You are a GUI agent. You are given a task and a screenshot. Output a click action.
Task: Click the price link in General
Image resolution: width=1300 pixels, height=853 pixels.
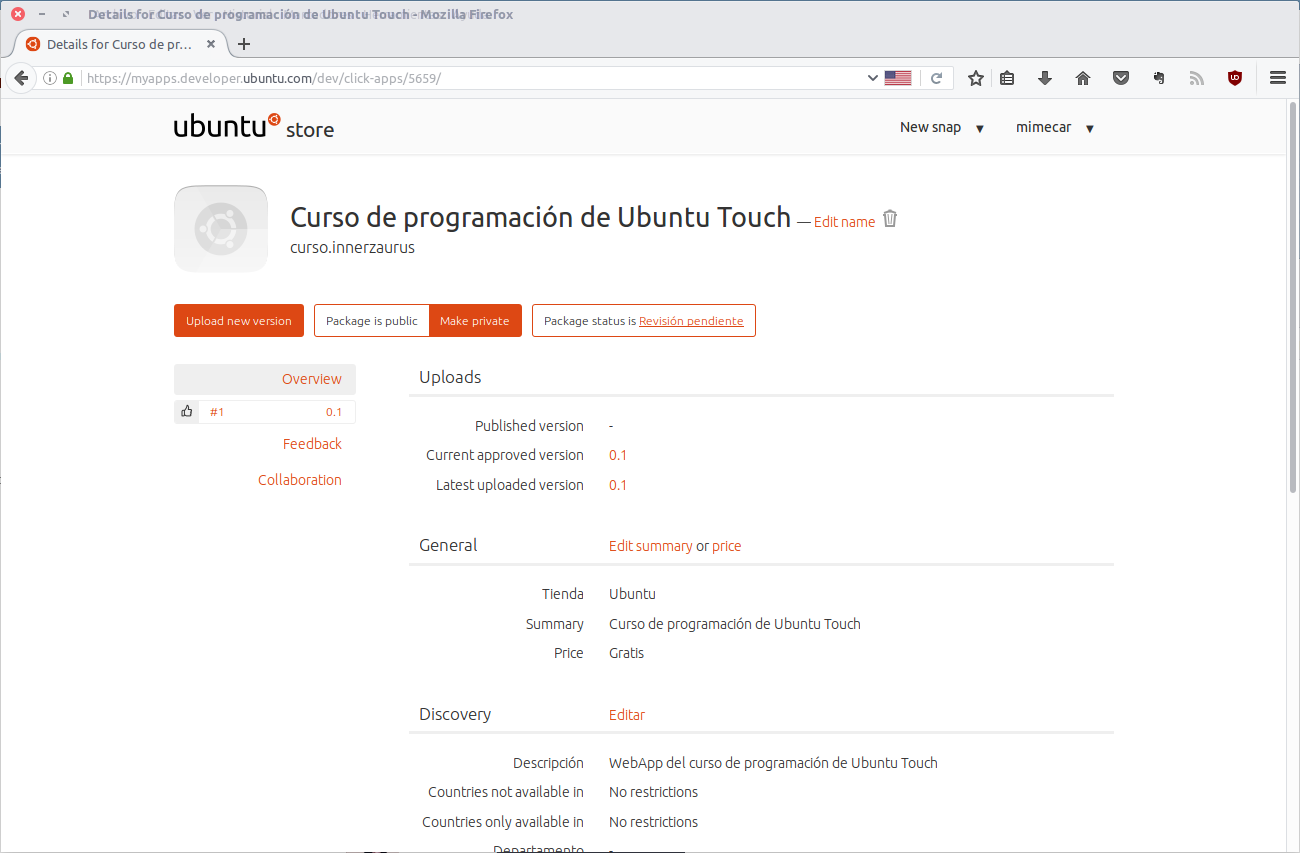pyautogui.click(x=727, y=546)
